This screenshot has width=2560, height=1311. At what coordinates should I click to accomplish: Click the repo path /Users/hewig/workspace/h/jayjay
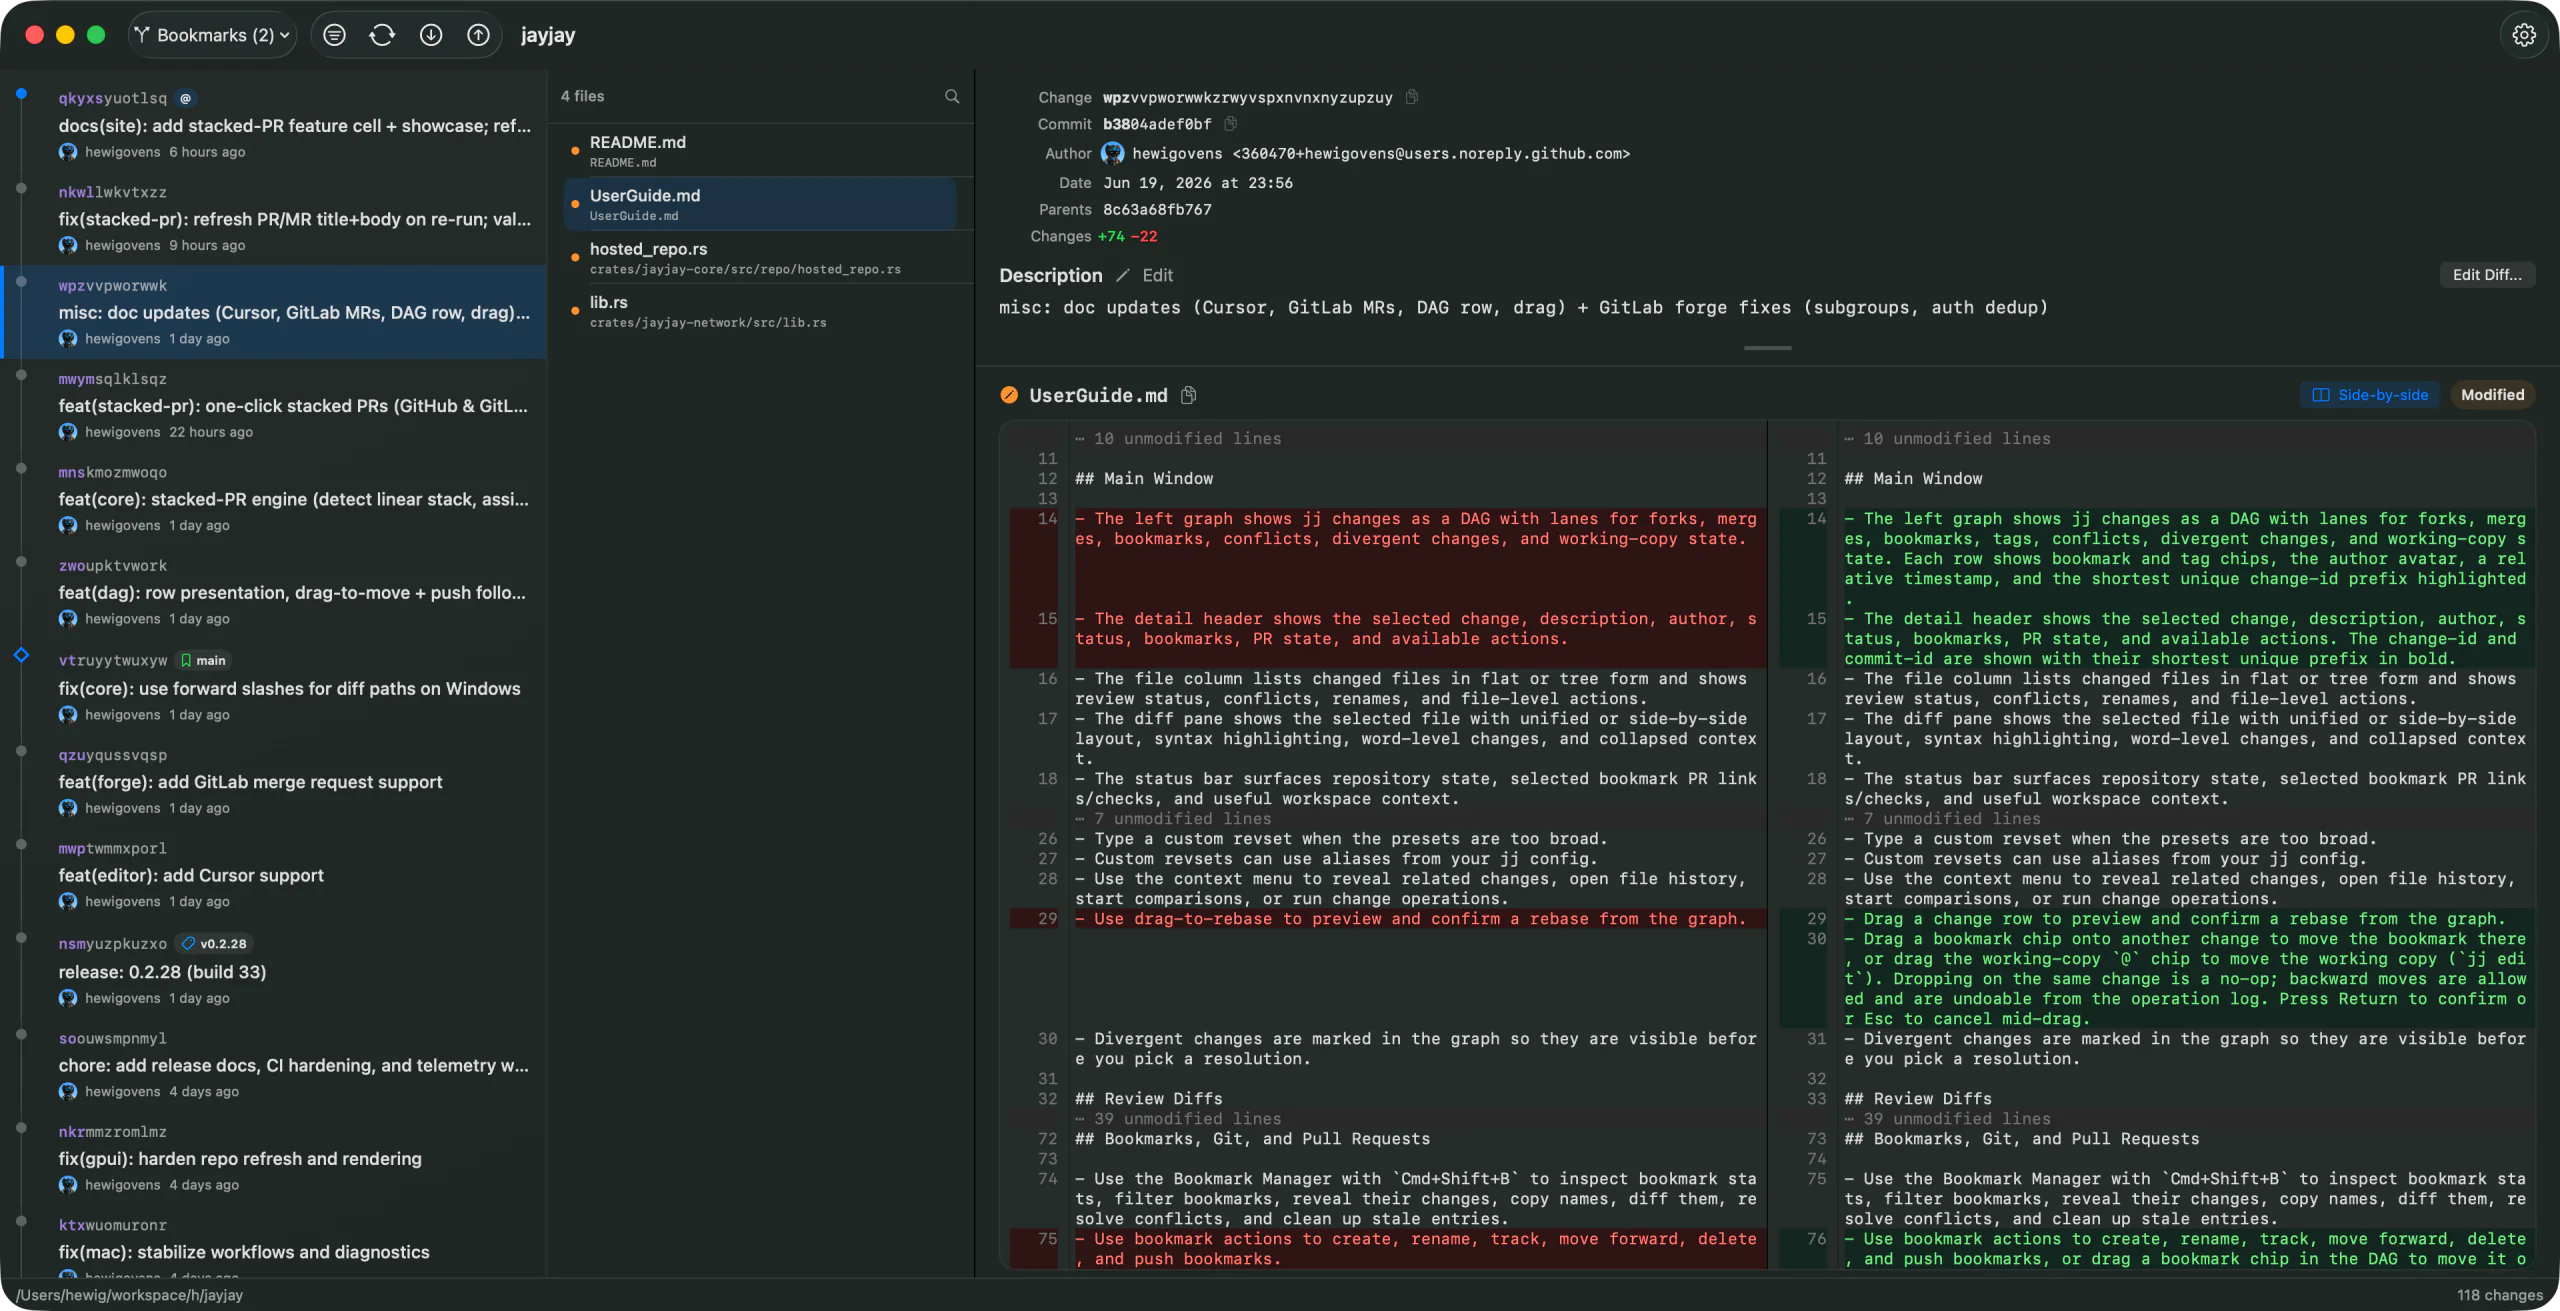(129, 1295)
